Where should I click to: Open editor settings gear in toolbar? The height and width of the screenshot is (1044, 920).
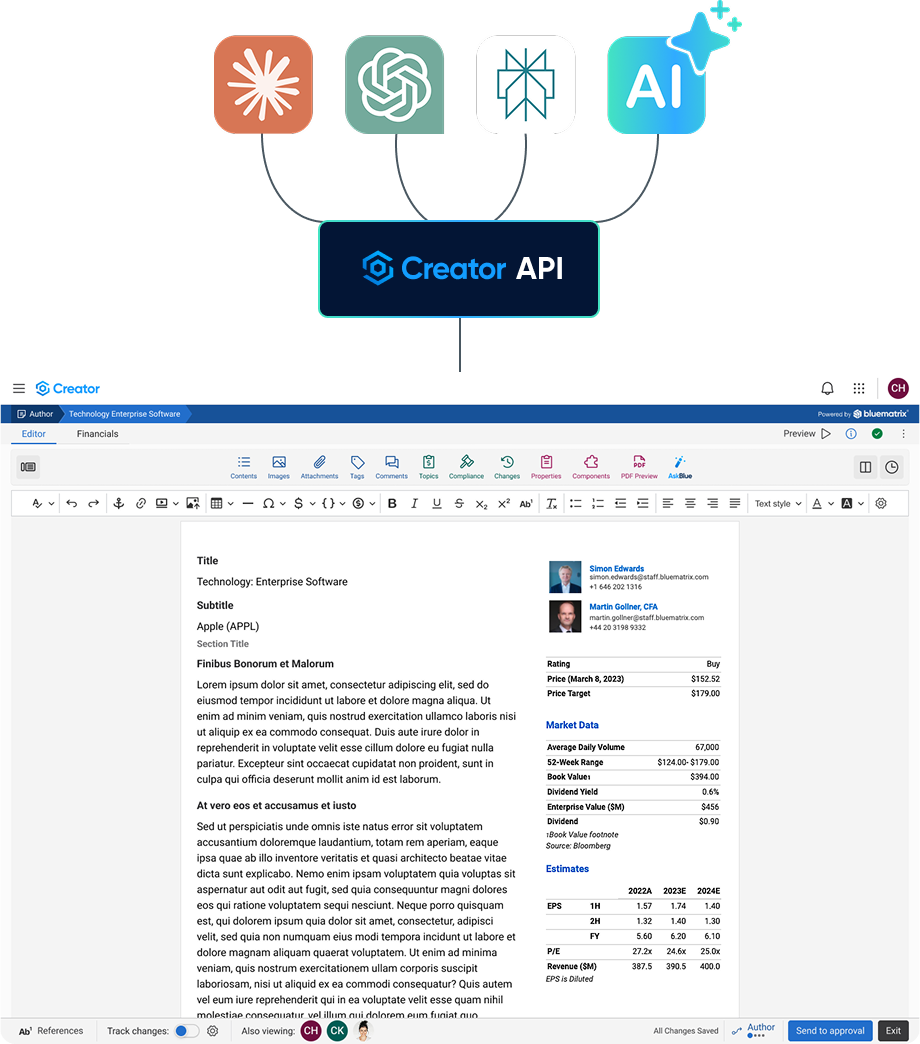click(881, 503)
